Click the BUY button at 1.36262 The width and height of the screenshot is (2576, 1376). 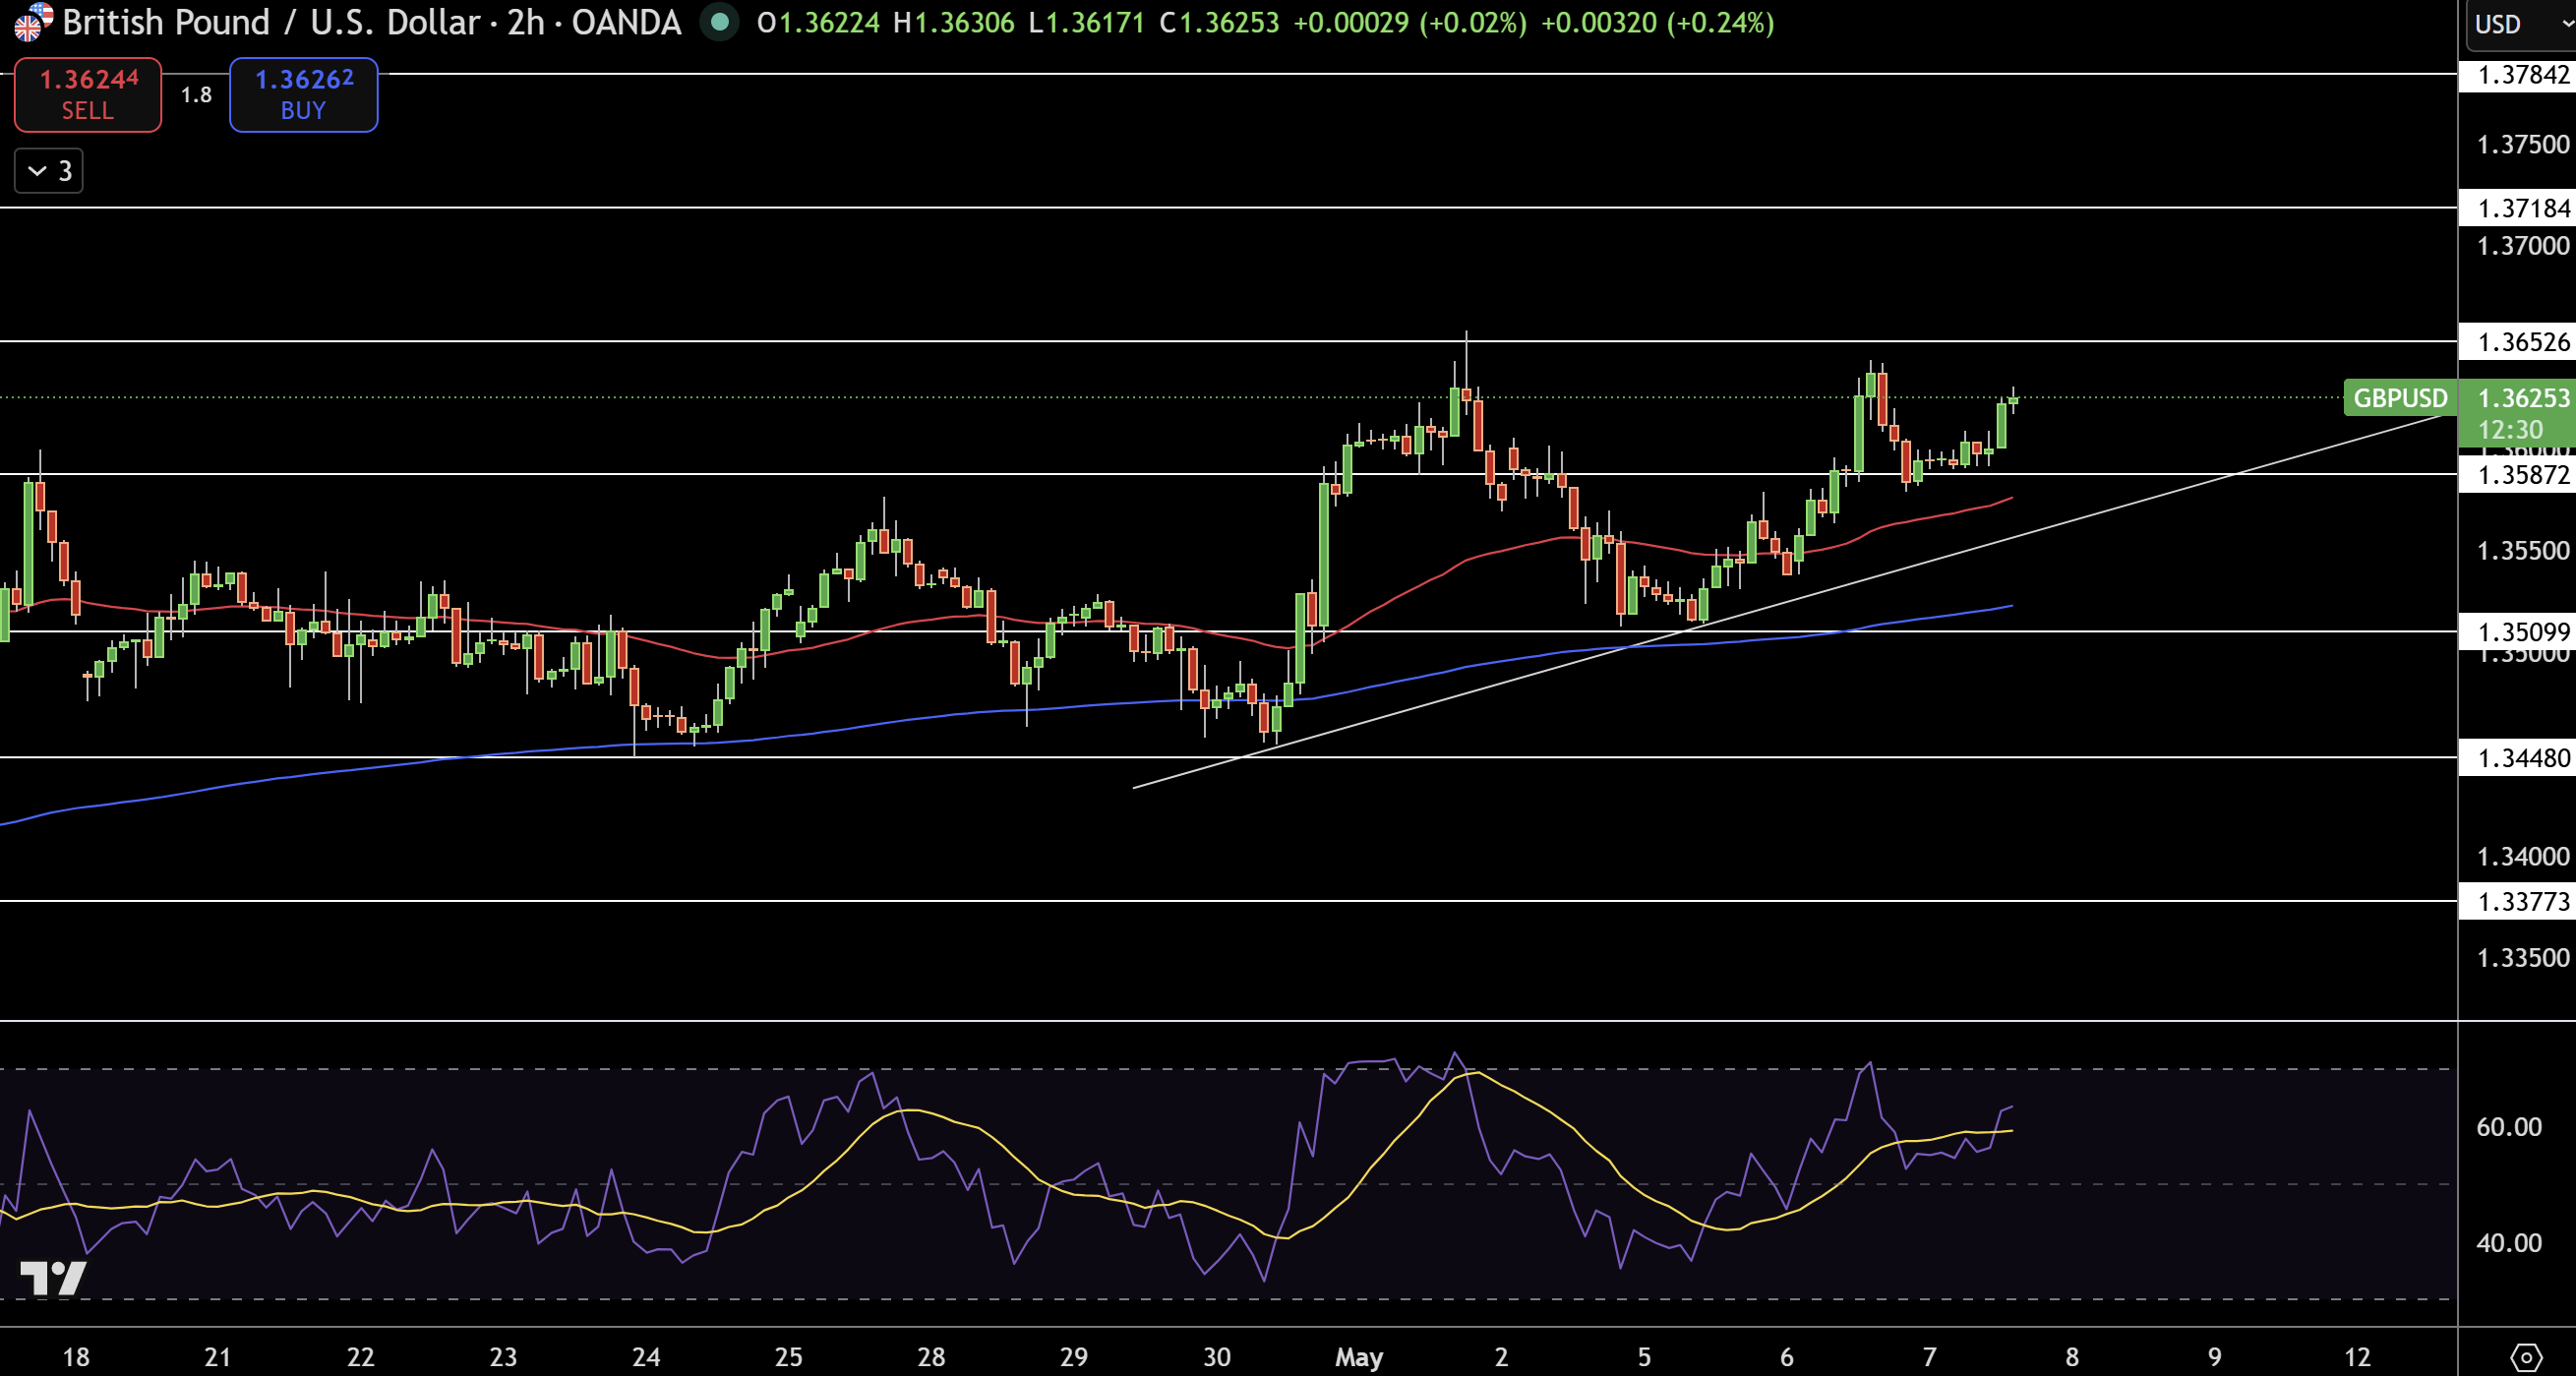click(304, 94)
